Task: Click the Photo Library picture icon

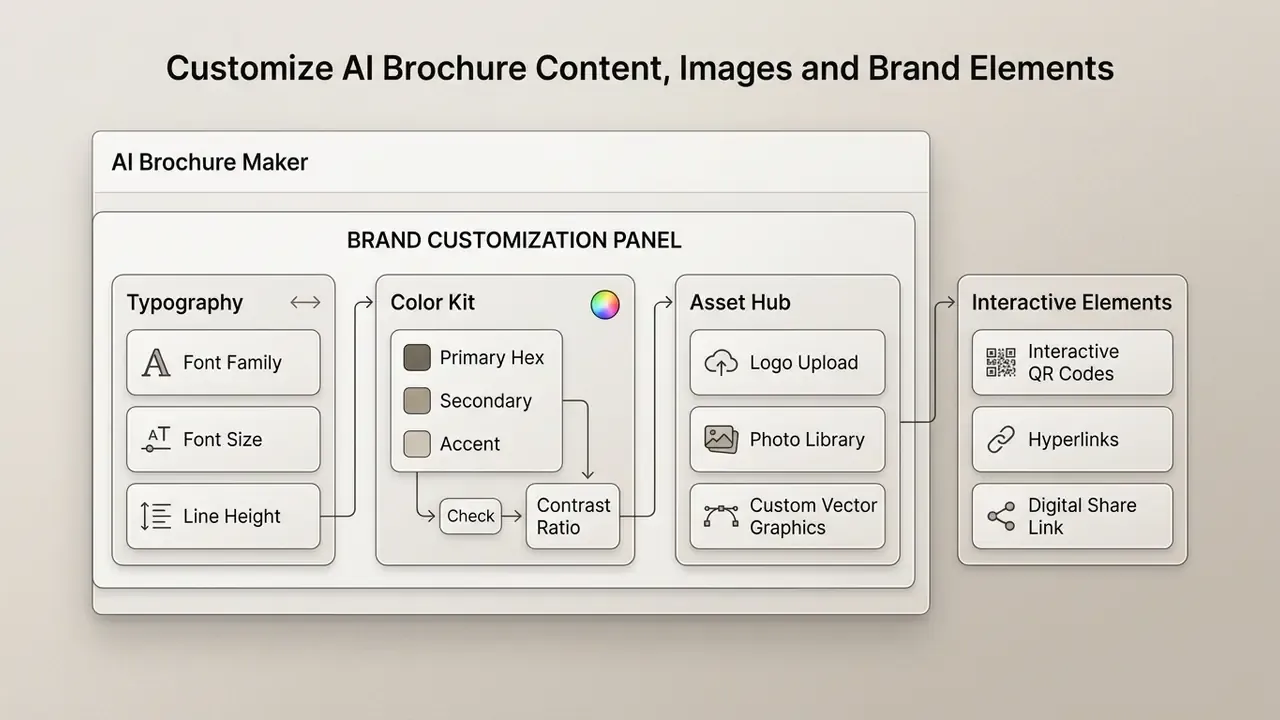Action: 721,439
